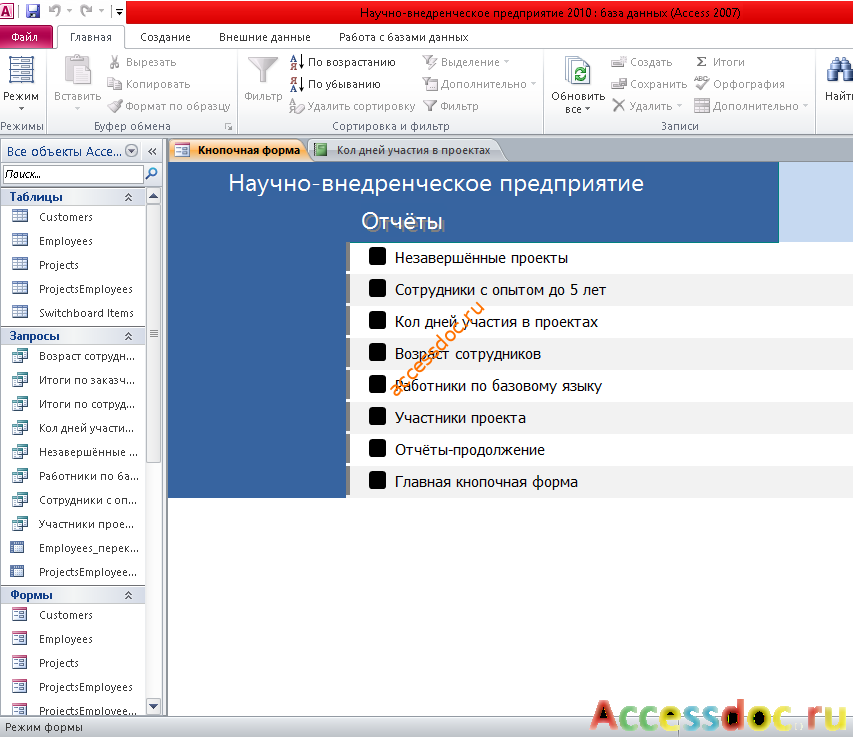Open the Выделение filter dropdown
The height and width of the screenshot is (737, 853).
466,62
